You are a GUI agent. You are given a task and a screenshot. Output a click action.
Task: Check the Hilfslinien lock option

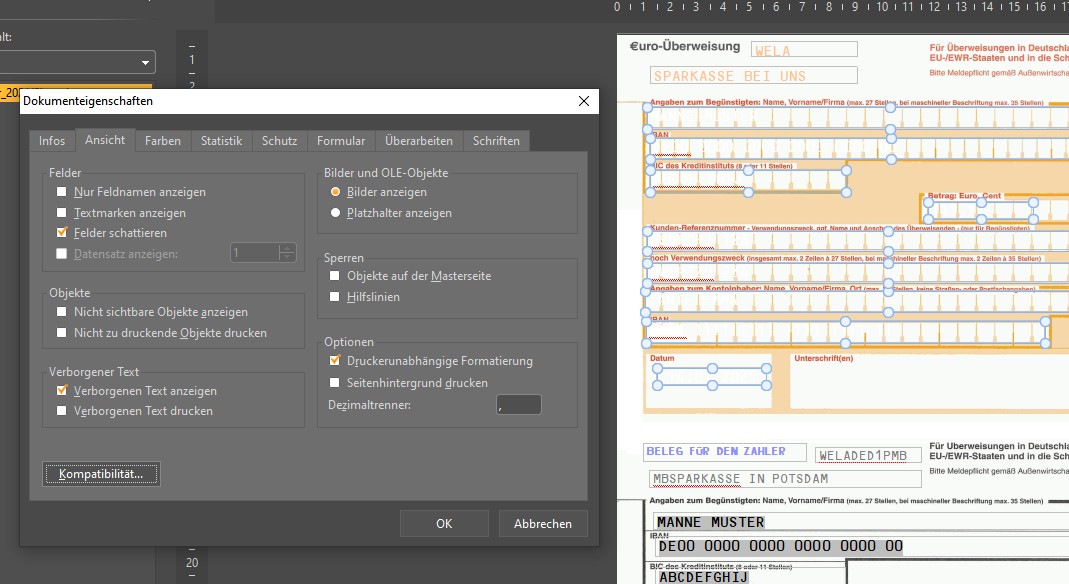pyautogui.click(x=335, y=296)
